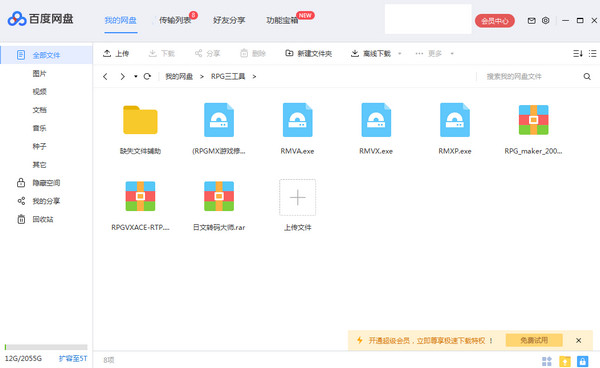Click the yellow upload icon in status bar
Screen dimensions: 600x368
565,361
